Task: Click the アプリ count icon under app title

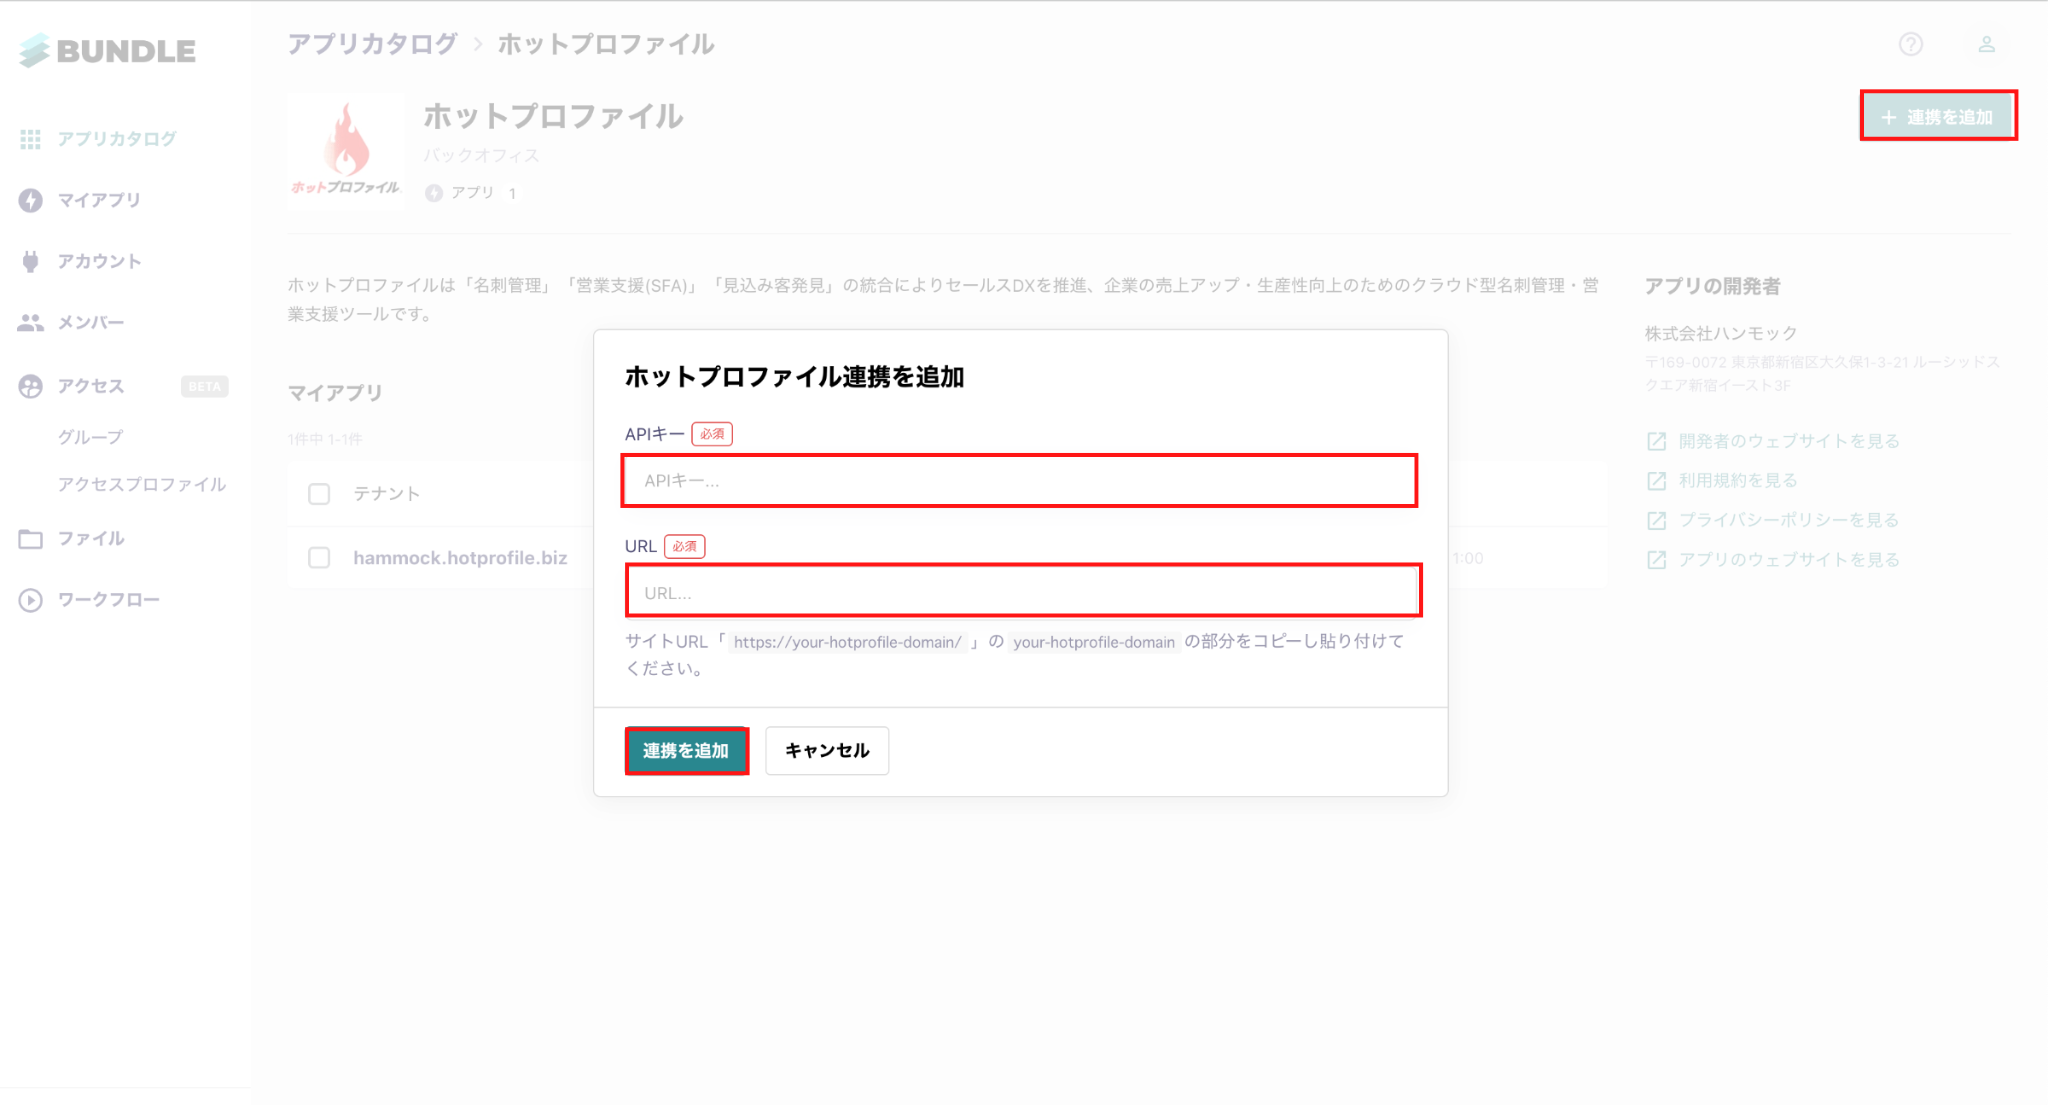Action: pos(434,193)
